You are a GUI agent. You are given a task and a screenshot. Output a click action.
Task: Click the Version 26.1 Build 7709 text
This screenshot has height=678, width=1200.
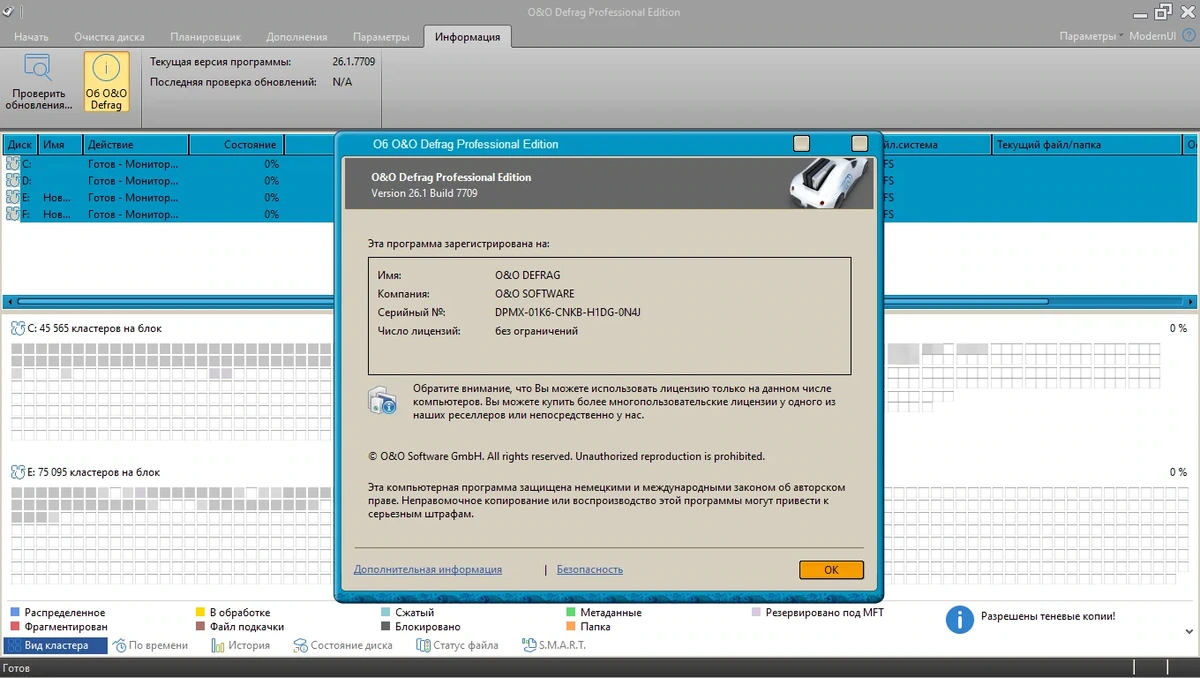coord(424,193)
